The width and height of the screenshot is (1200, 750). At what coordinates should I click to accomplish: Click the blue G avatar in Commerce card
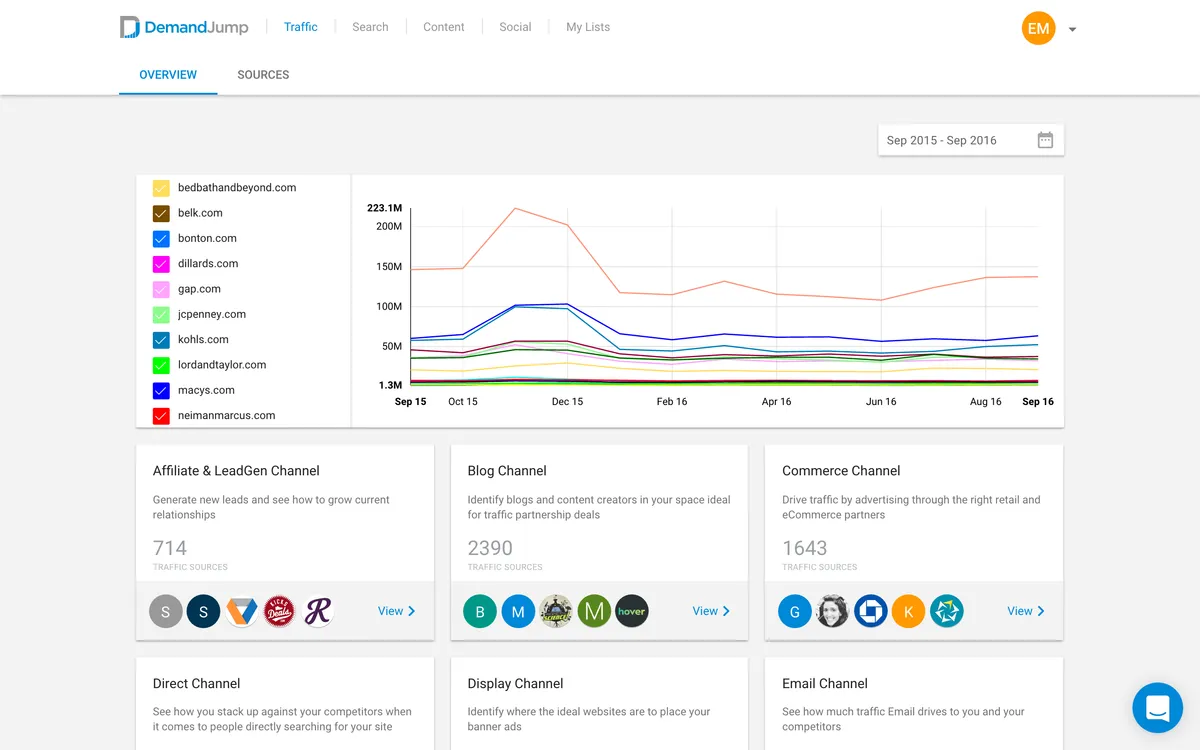795,611
